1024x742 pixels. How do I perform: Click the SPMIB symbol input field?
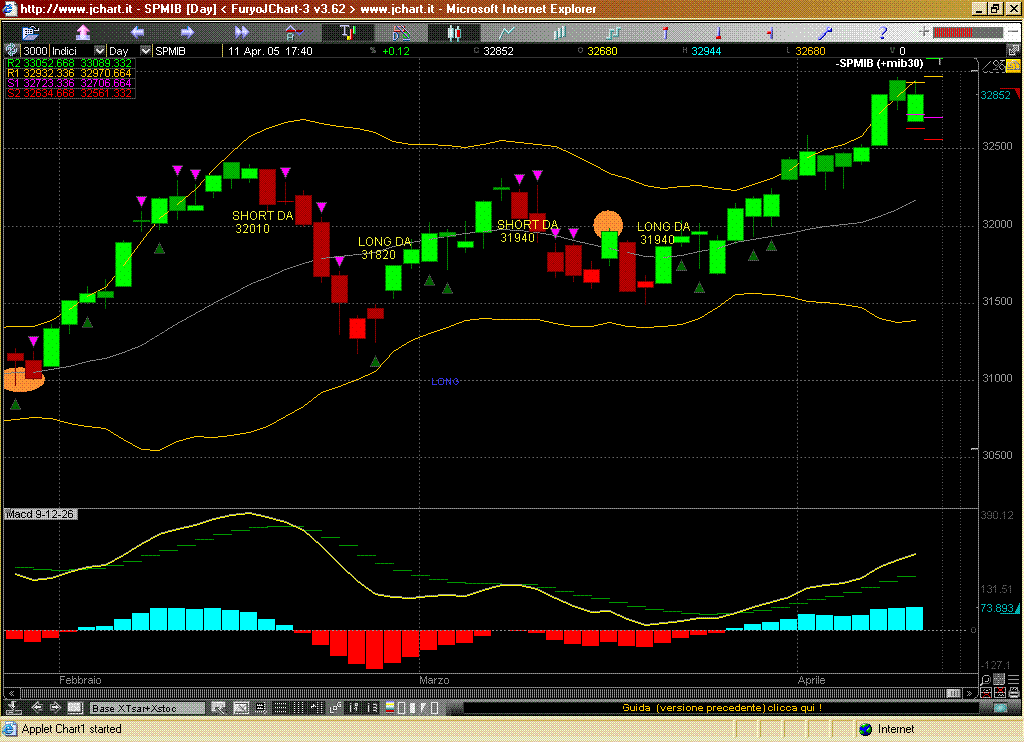click(186, 51)
